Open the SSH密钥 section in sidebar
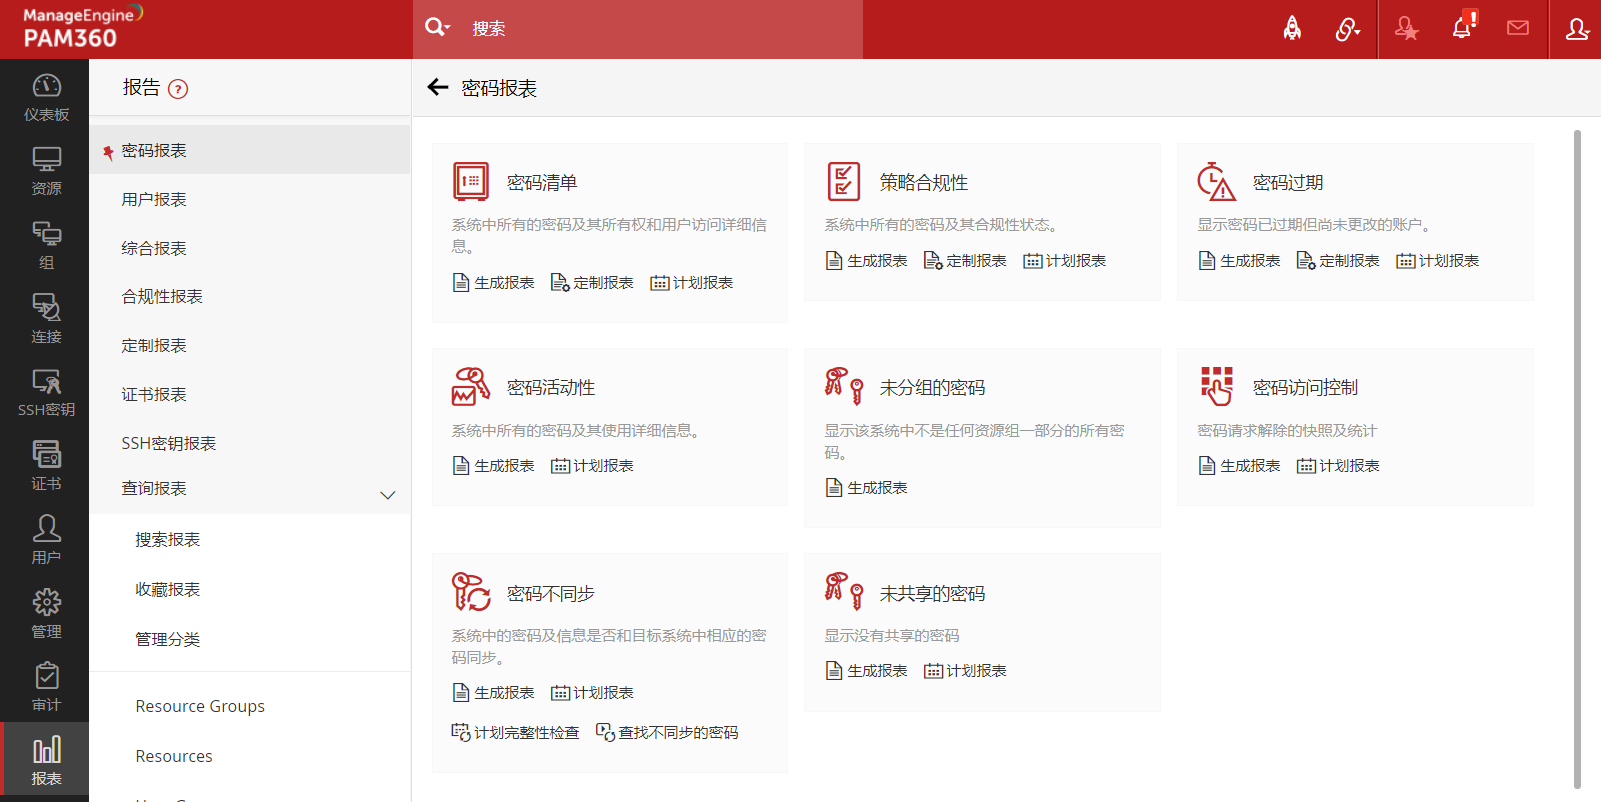The image size is (1601, 802). coord(46,392)
